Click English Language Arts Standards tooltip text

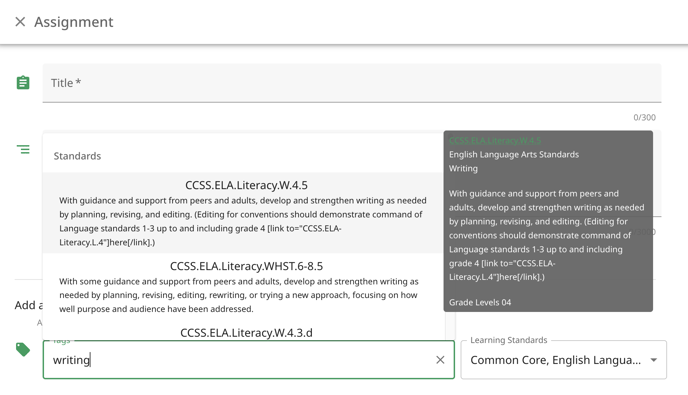point(513,154)
